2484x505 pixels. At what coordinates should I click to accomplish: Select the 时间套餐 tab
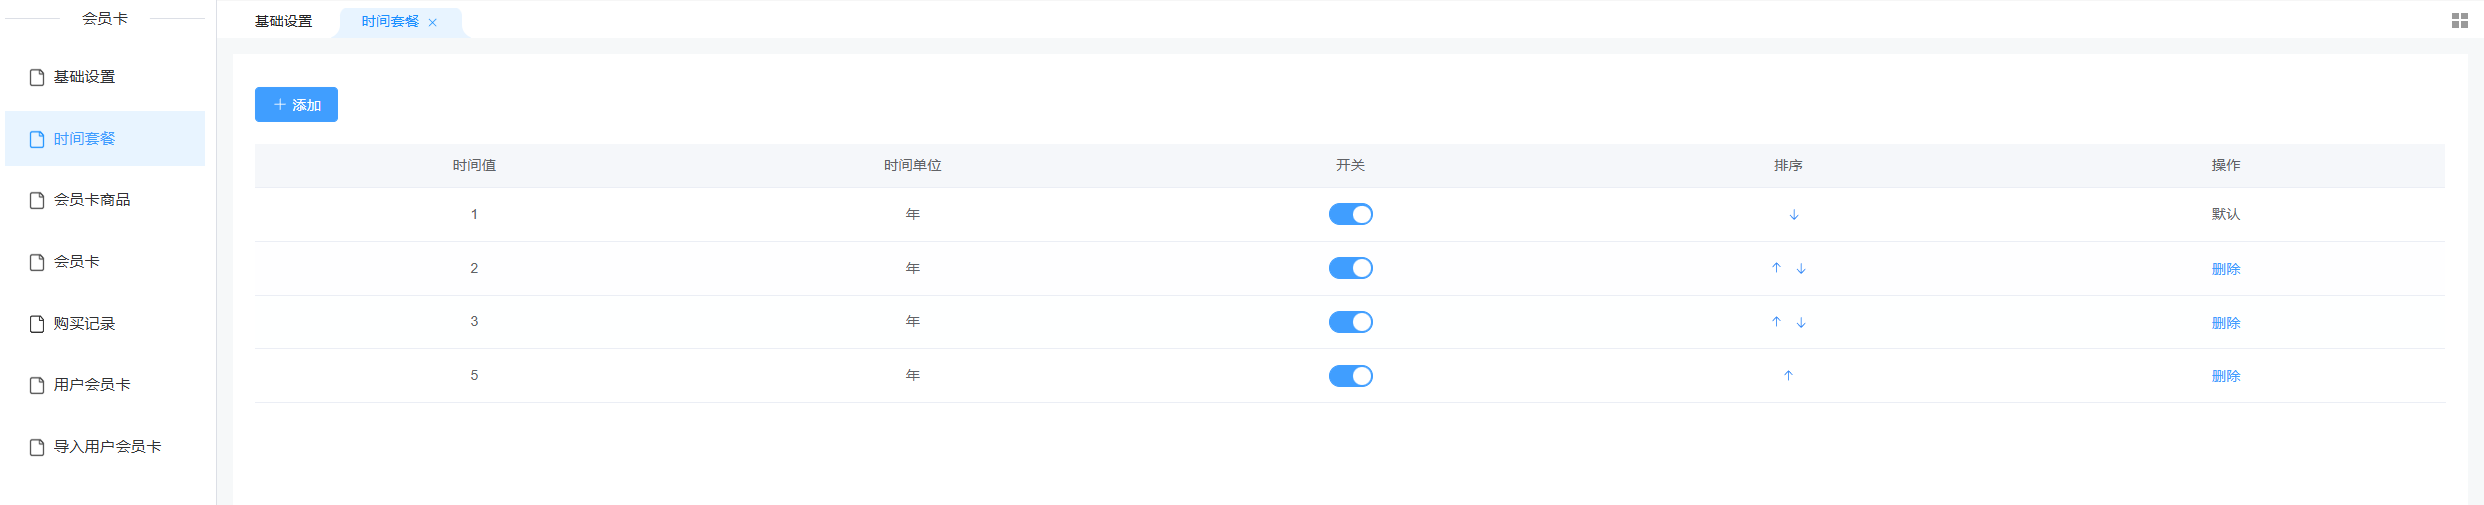(x=391, y=22)
